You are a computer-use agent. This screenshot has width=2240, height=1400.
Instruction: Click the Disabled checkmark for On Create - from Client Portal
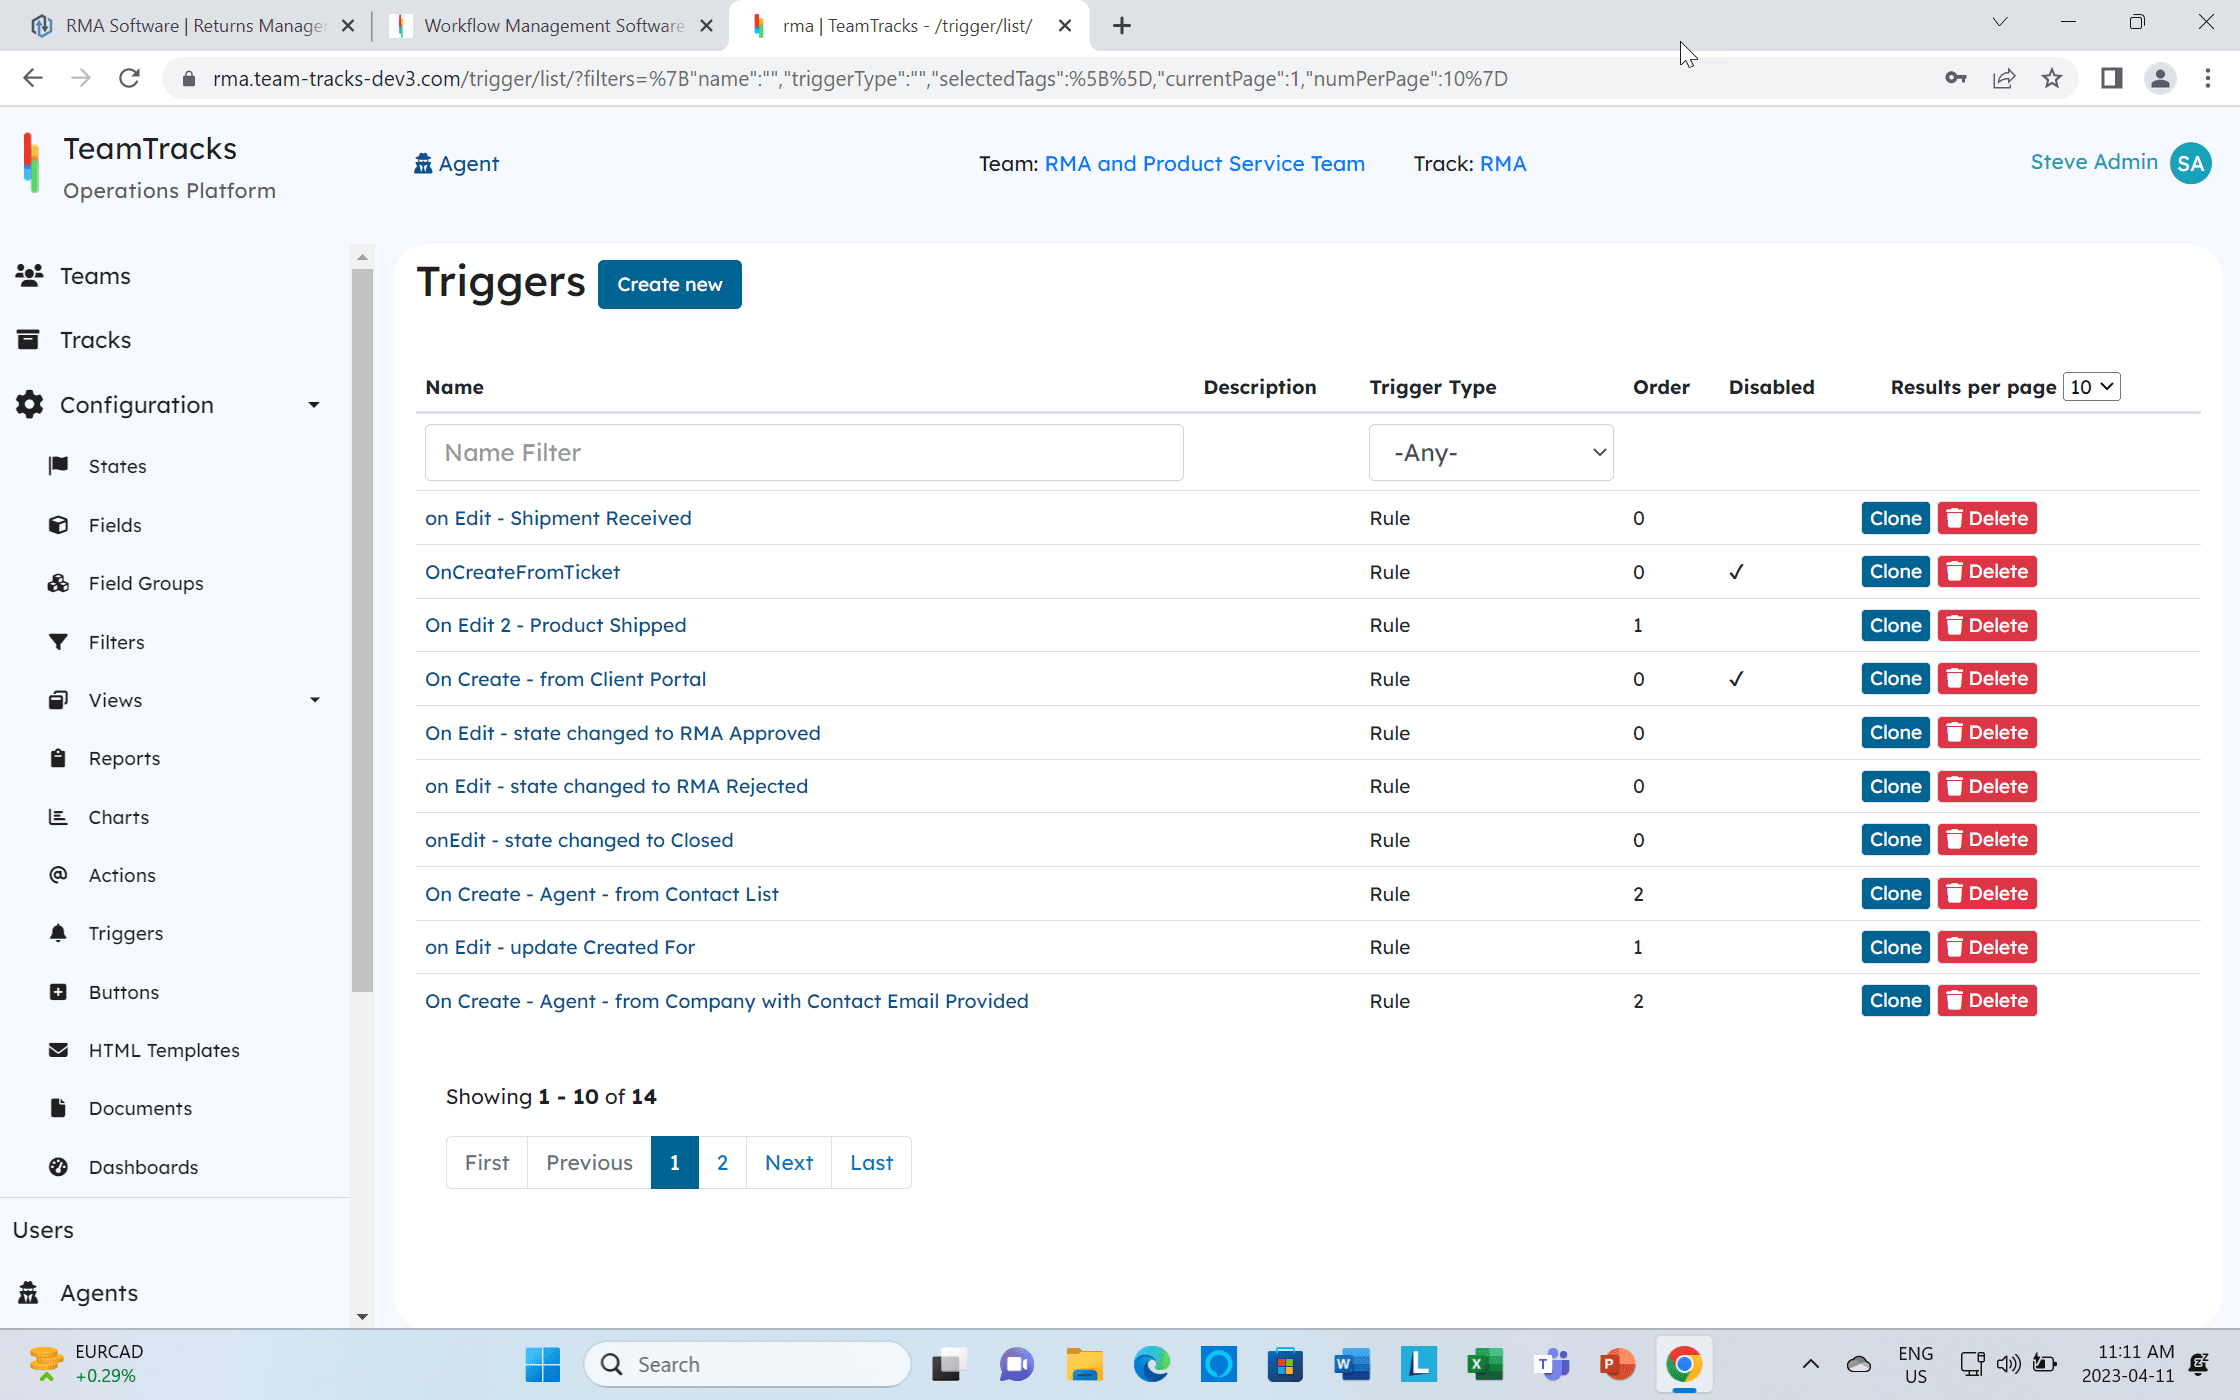pyautogui.click(x=1736, y=679)
